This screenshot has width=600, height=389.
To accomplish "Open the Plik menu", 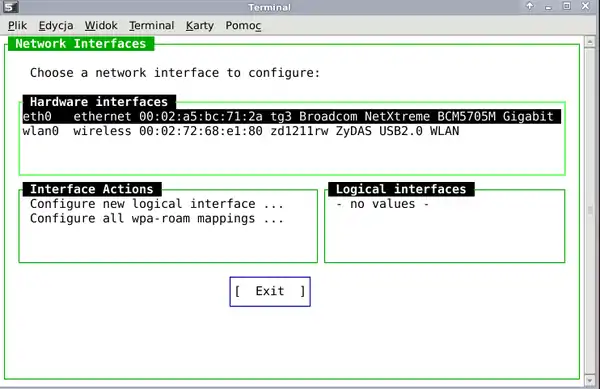I will (x=17, y=26).
